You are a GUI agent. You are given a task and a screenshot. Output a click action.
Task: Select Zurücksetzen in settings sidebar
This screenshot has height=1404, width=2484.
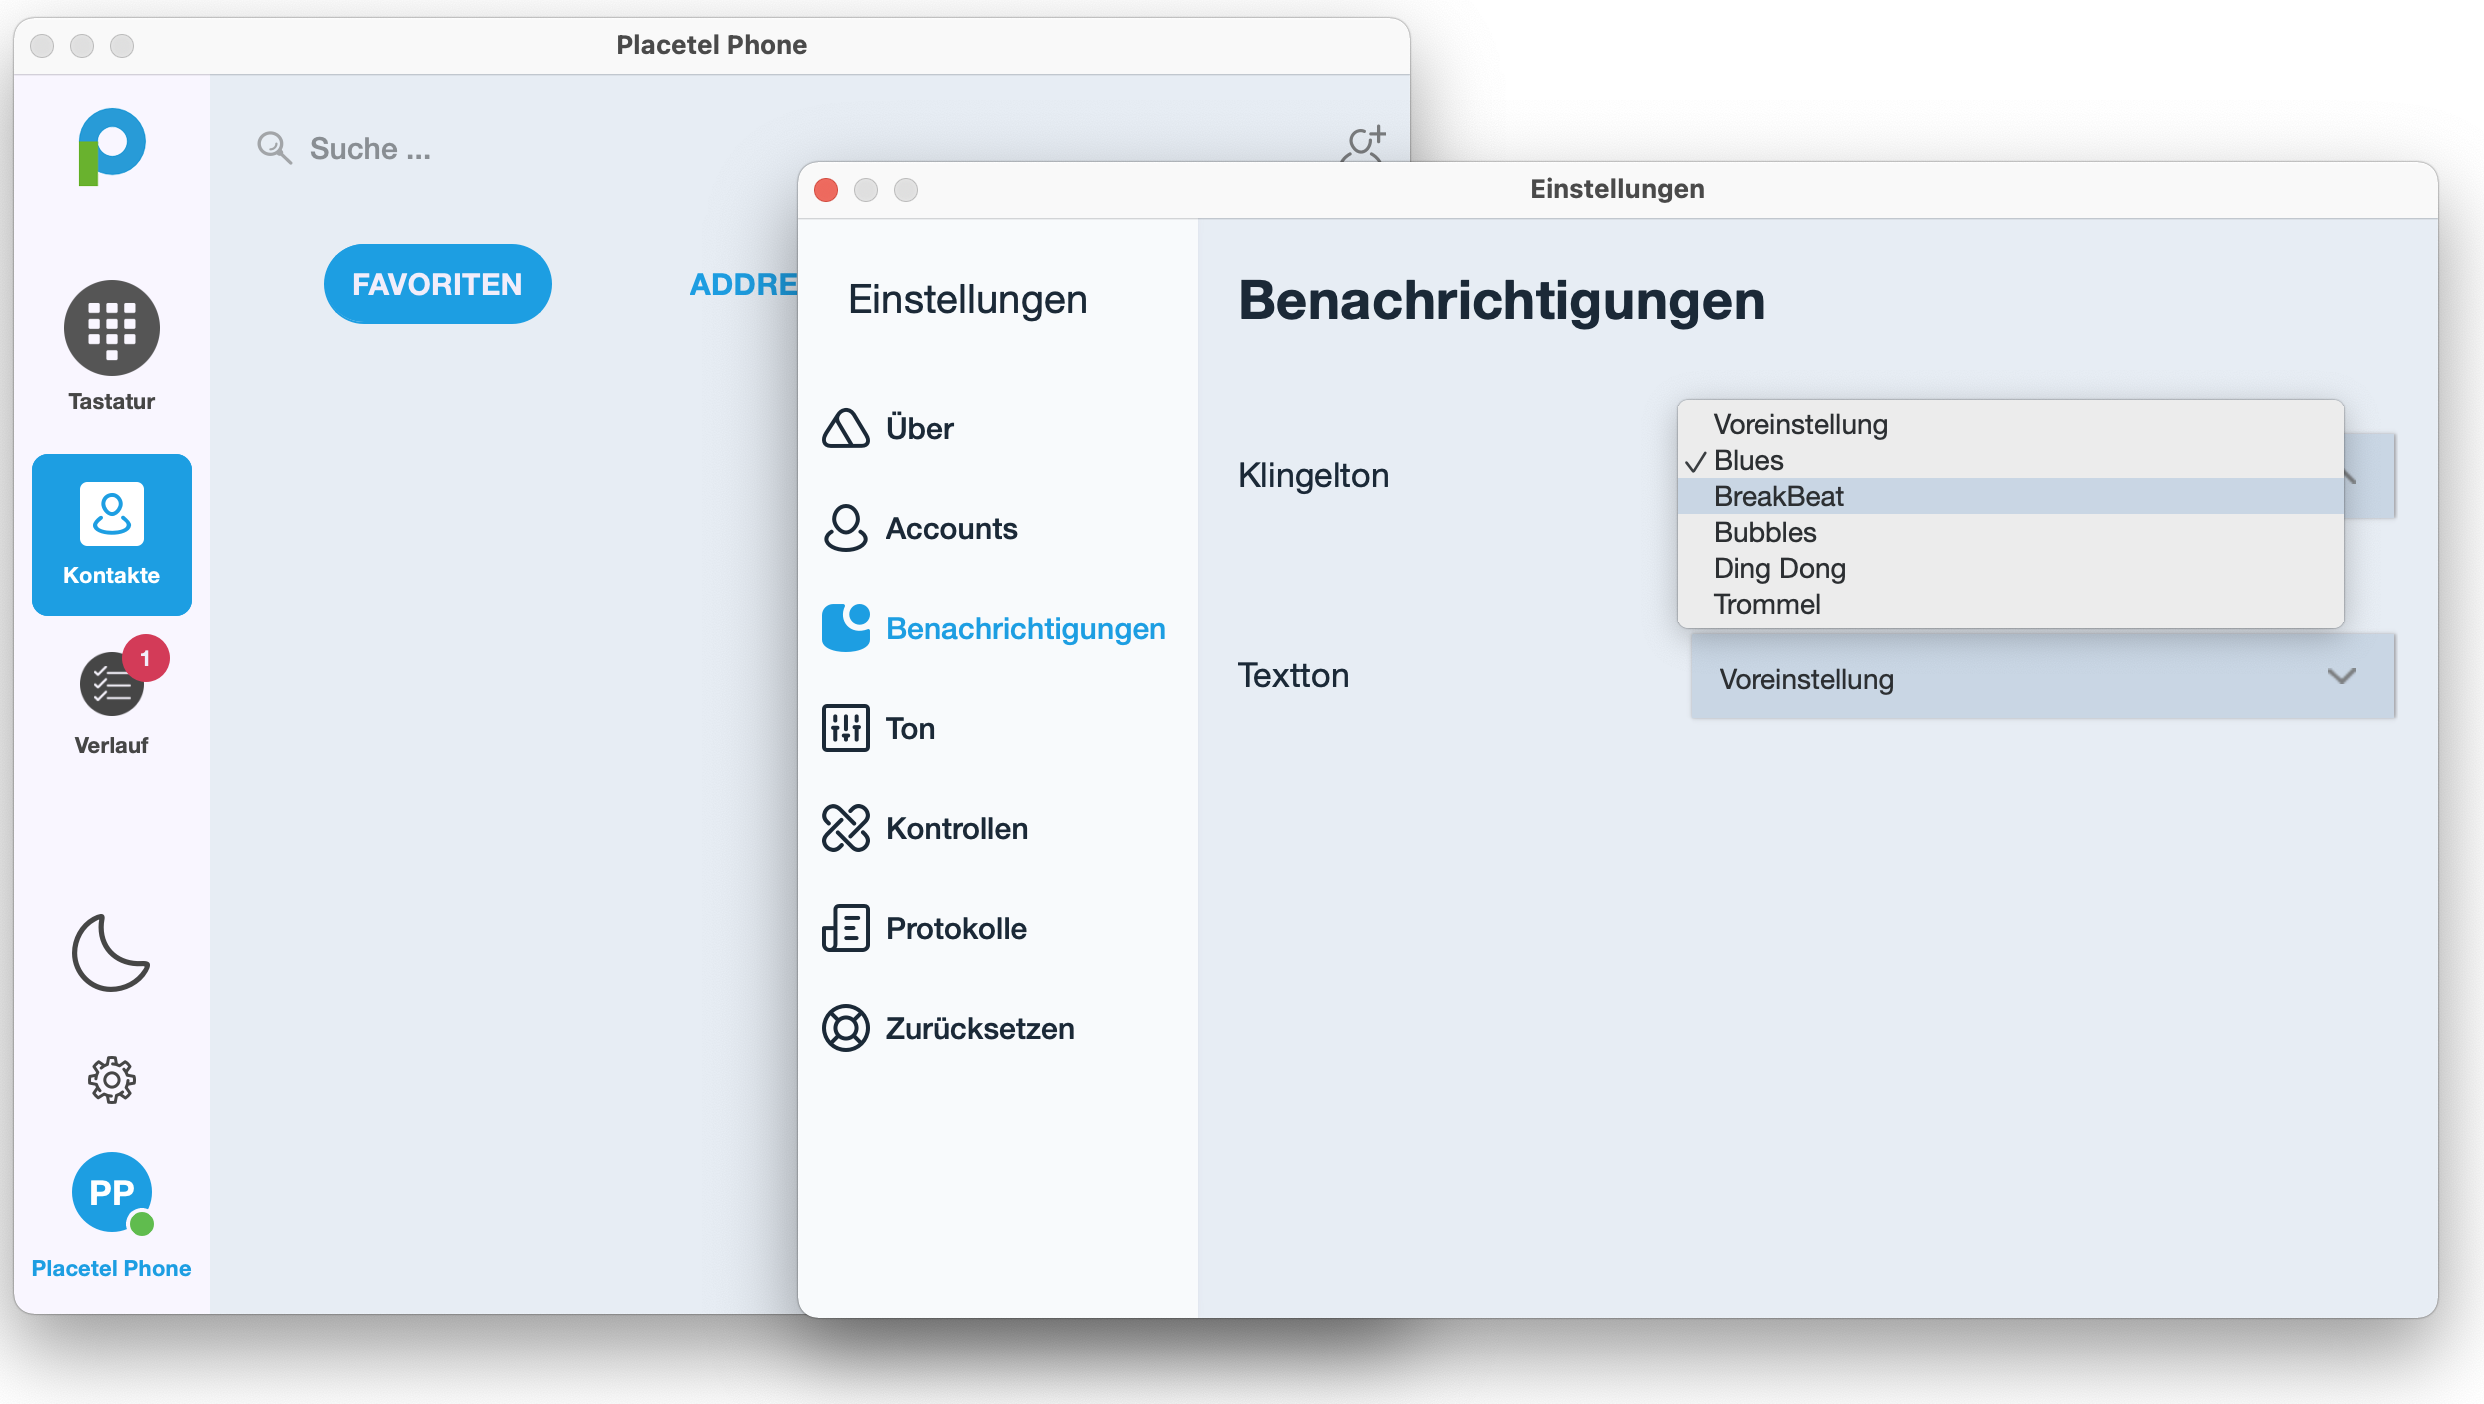point(978,1028)
